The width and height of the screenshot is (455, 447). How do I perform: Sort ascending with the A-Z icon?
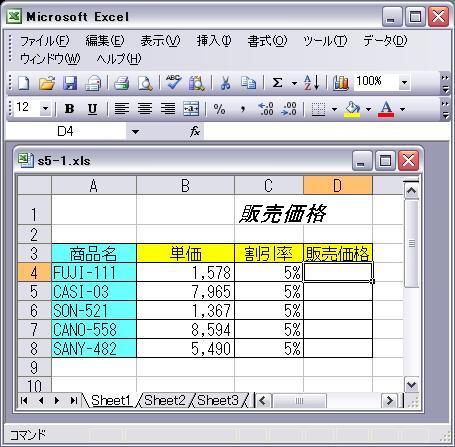pos(312,83)
